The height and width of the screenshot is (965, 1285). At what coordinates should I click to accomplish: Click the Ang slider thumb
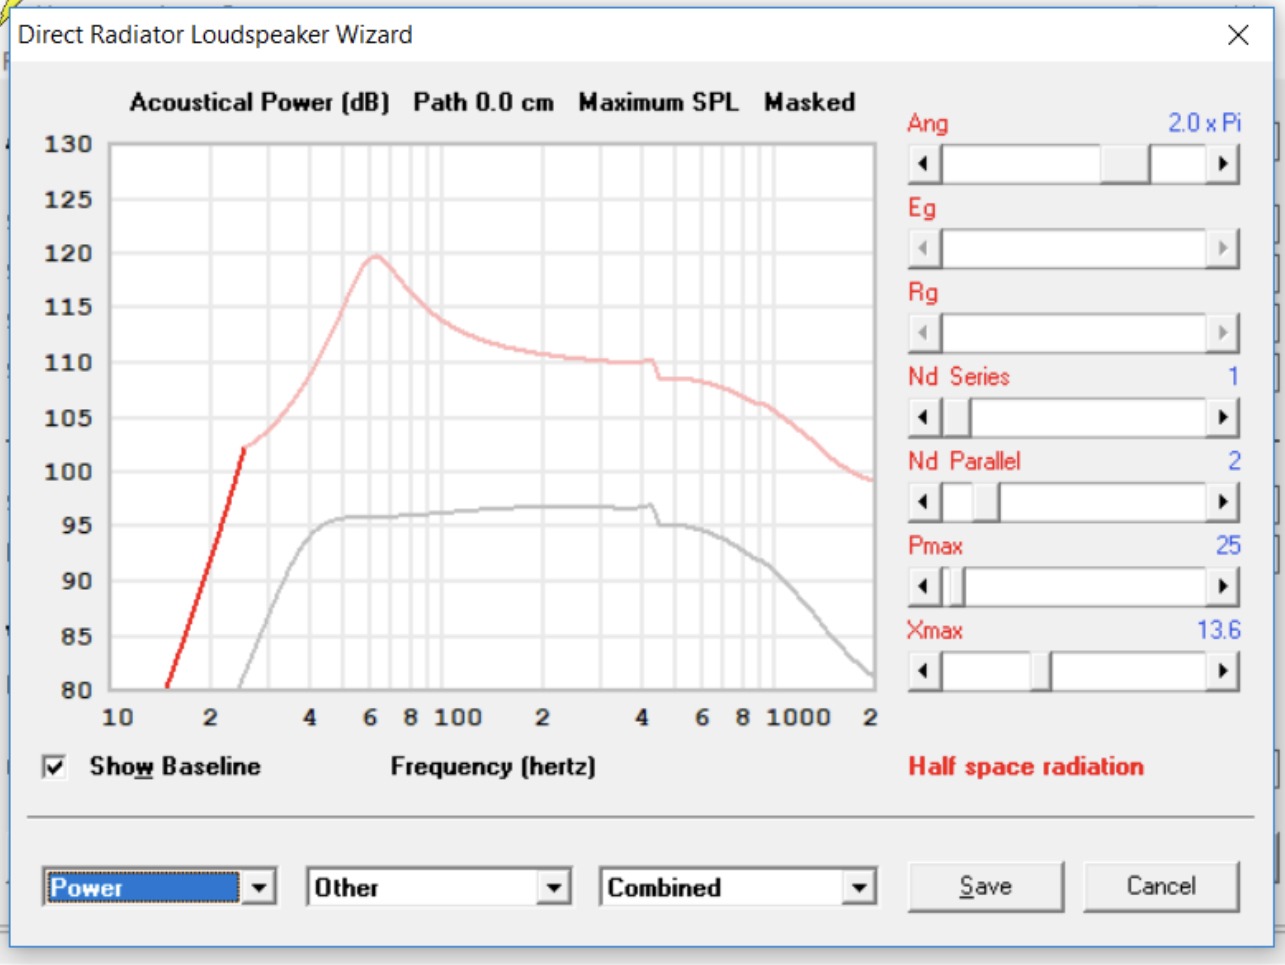click(x=1125, y=163)
